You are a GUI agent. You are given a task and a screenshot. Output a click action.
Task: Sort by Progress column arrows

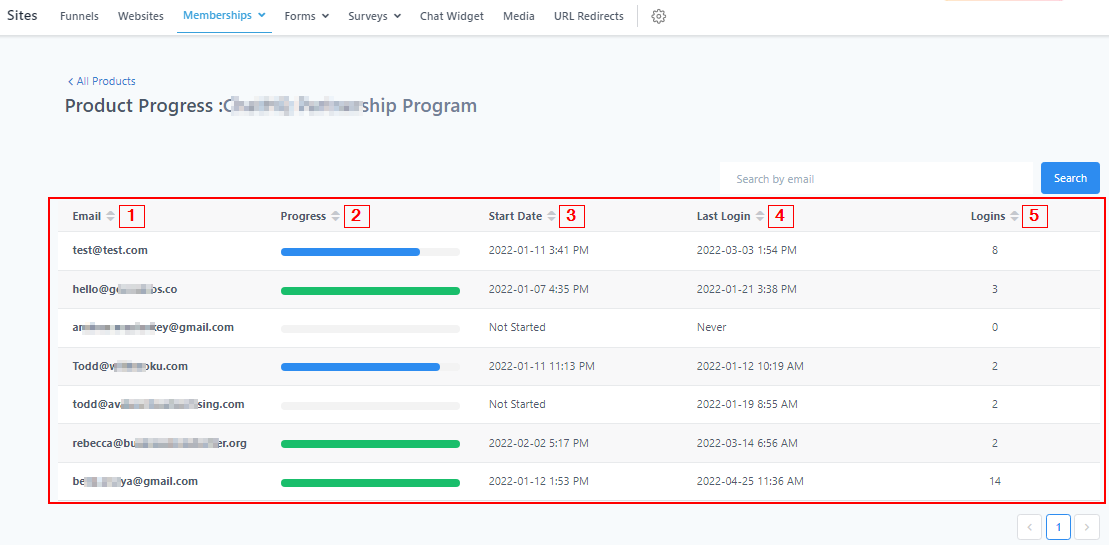point(335,216)
